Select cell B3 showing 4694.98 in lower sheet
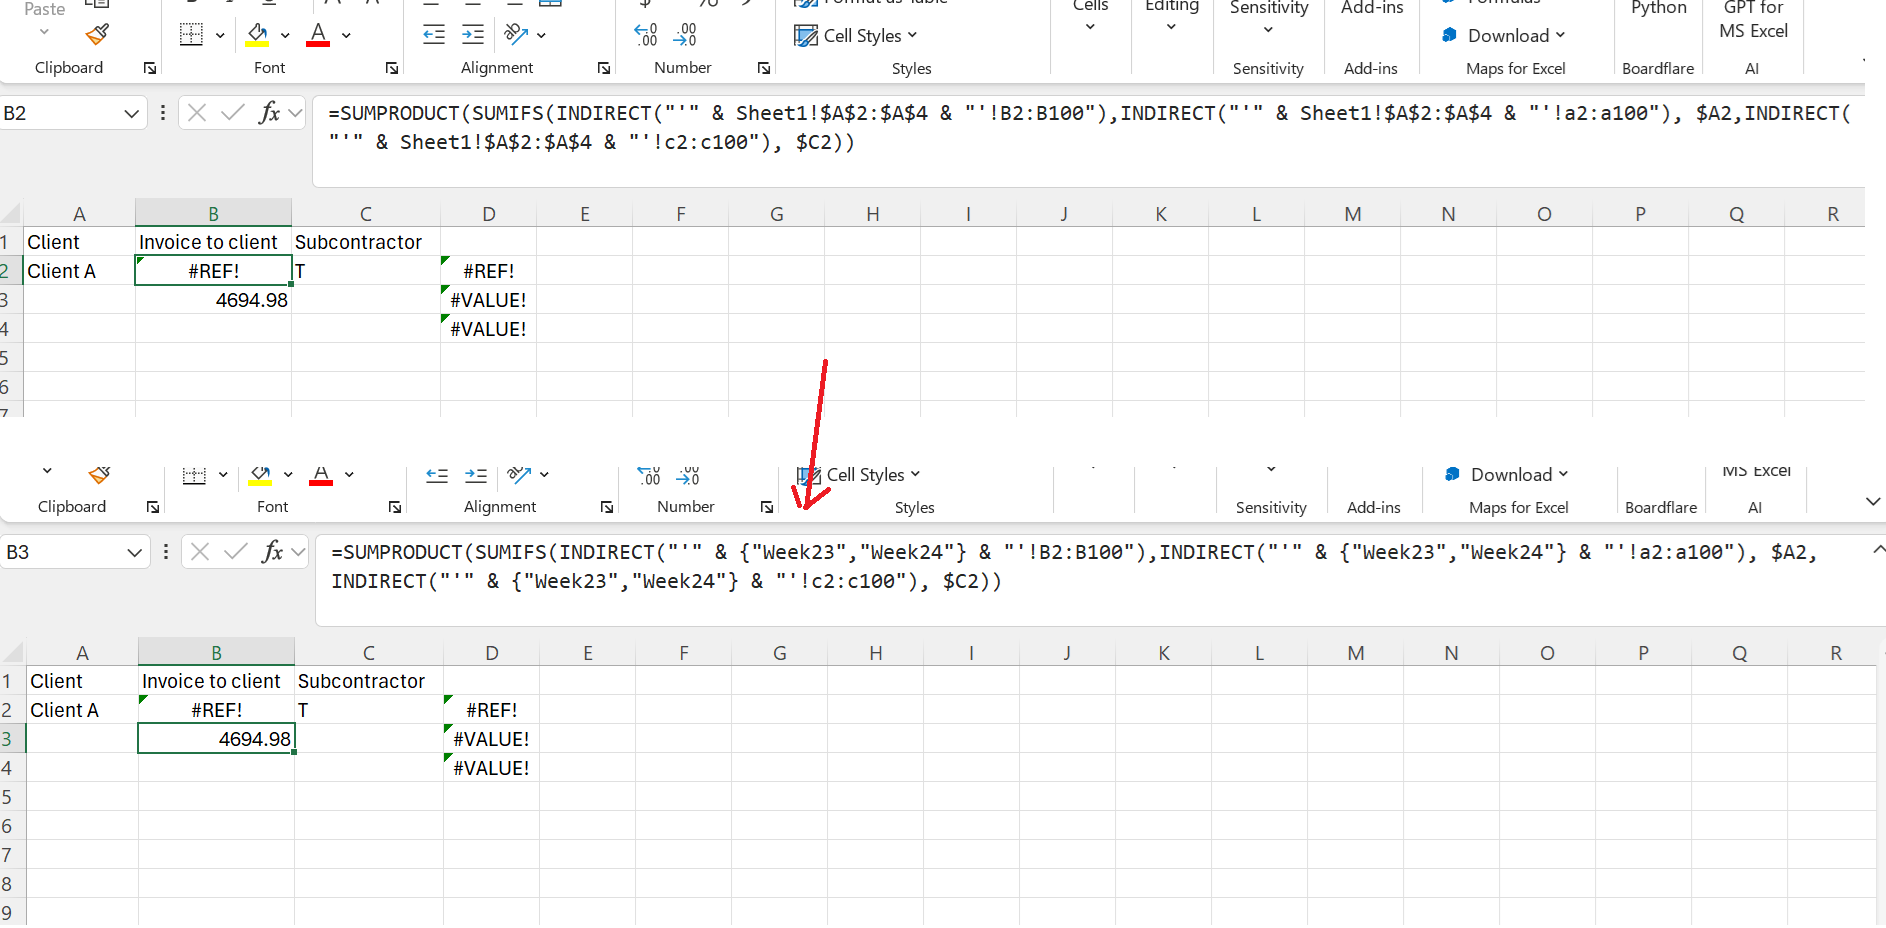The image size is (1886, 928). tap(216, 739)
